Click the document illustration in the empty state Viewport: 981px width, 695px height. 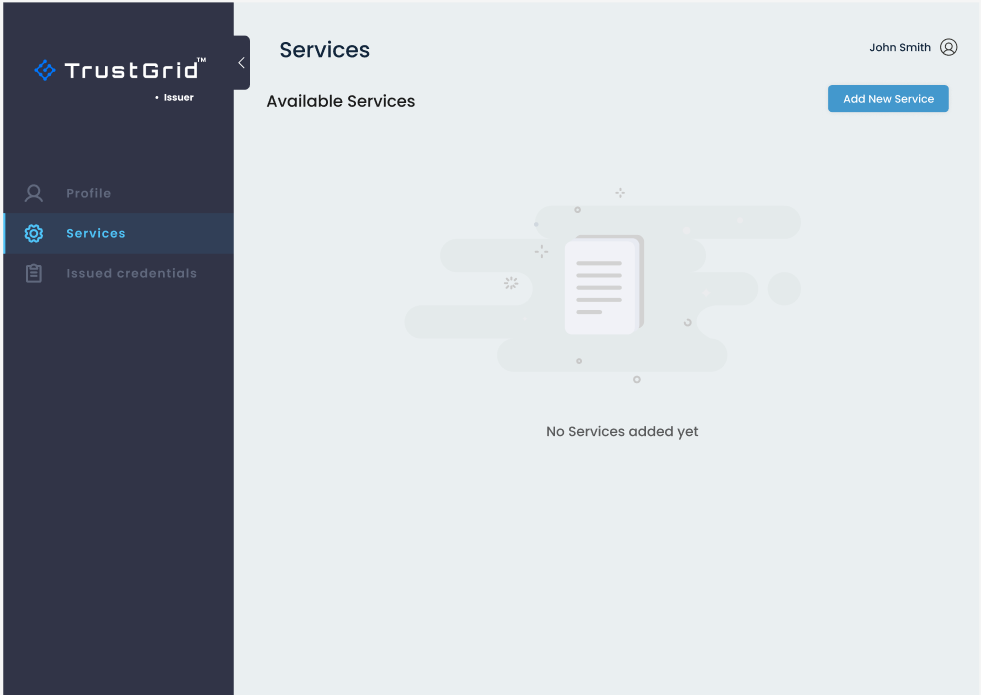602,286
